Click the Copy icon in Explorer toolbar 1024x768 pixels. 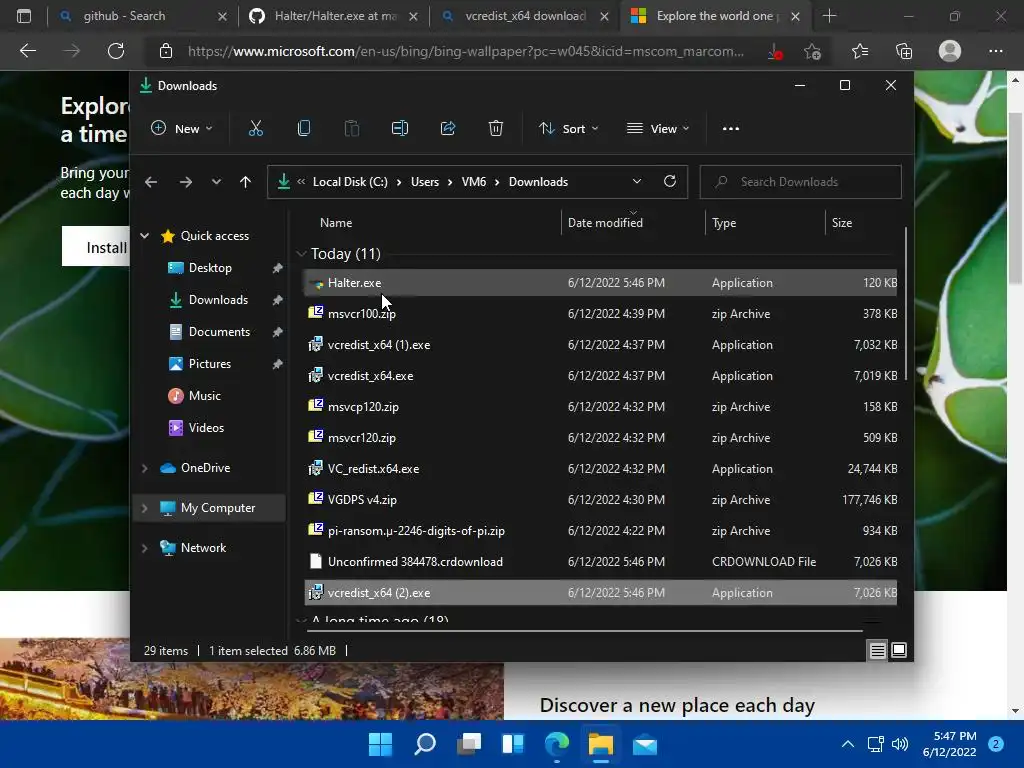coord(304,129)
